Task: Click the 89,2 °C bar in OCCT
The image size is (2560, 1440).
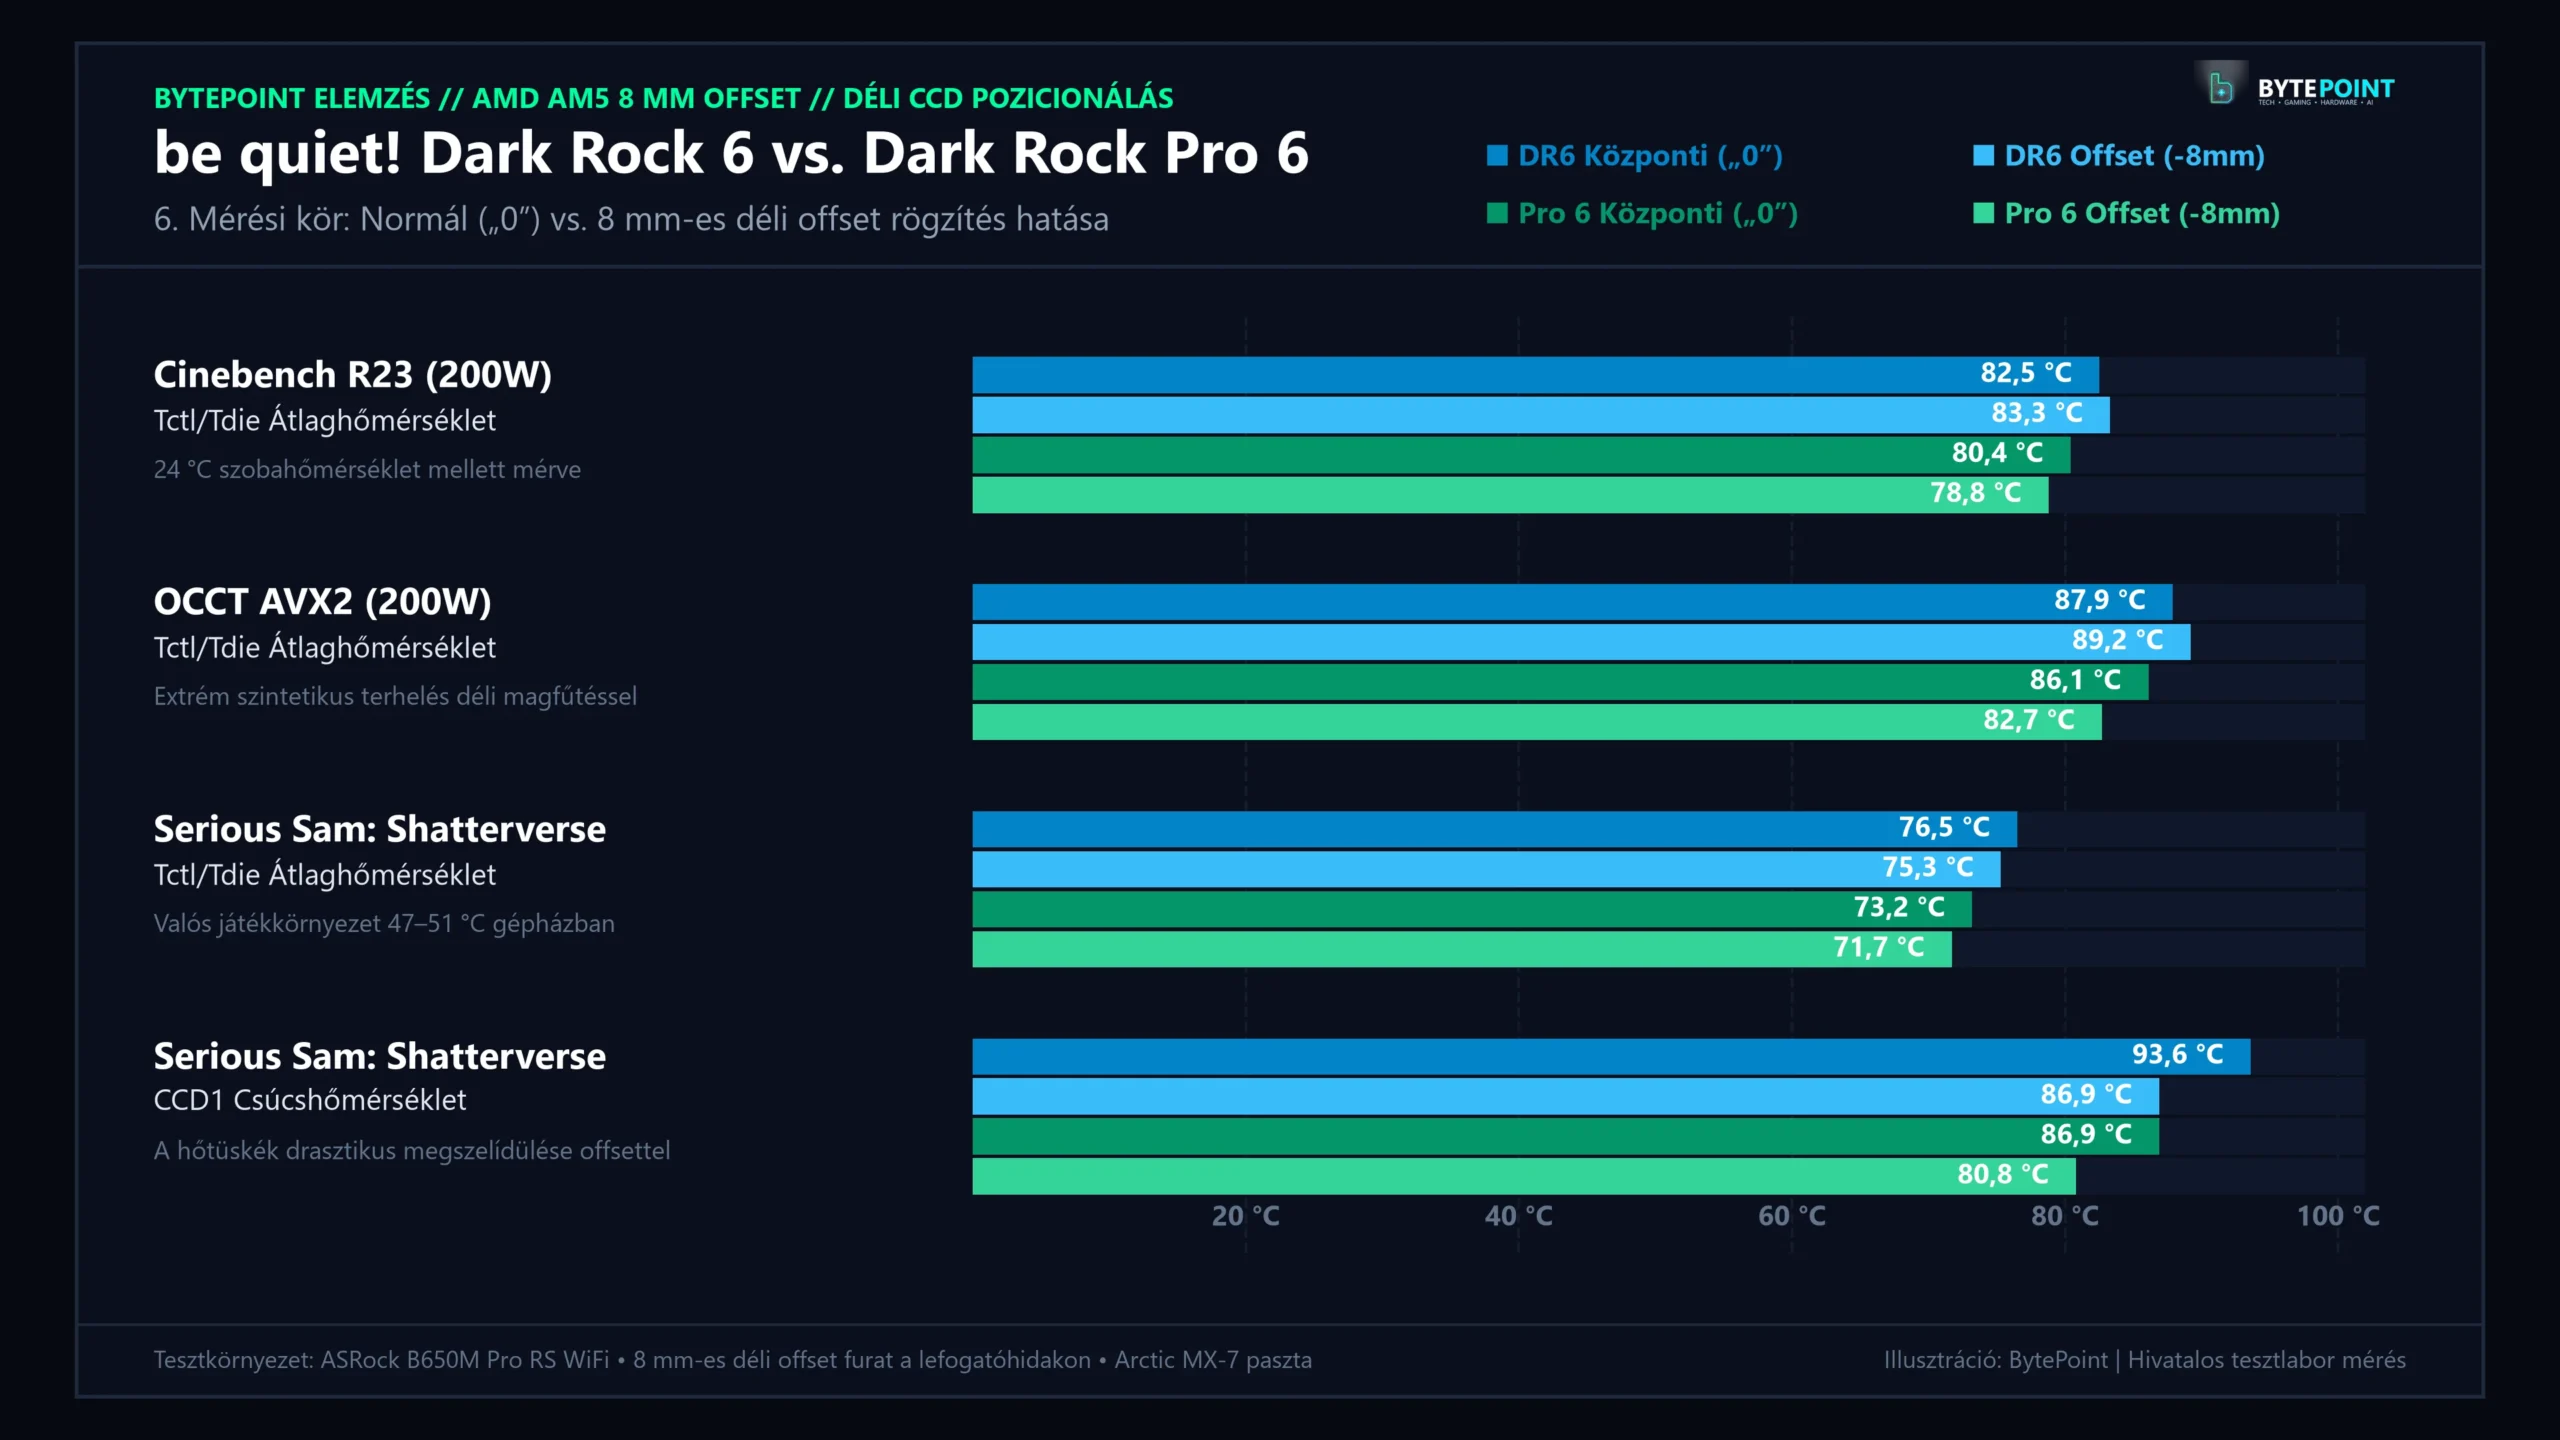Action: (1581, 642)
